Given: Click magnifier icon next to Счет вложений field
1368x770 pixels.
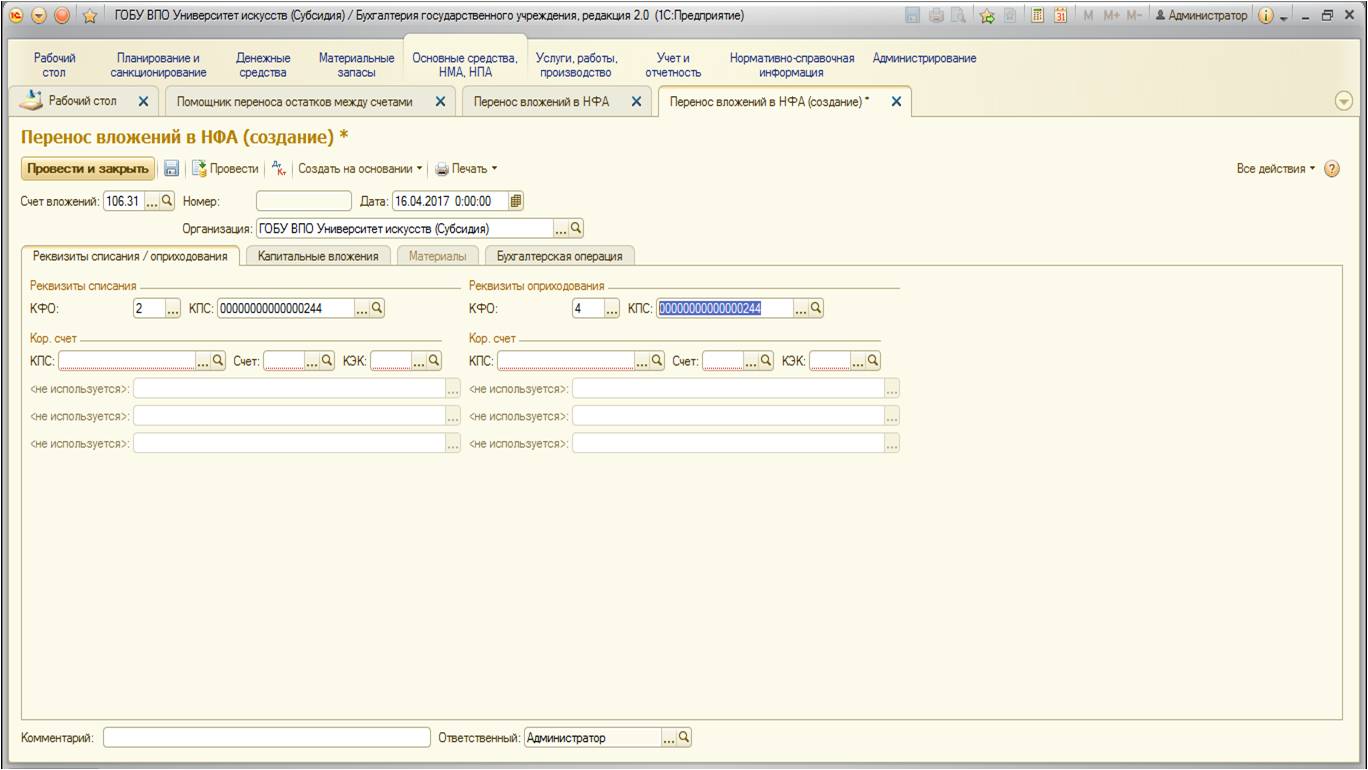Looking at the screenshot, I should [167, 201].
